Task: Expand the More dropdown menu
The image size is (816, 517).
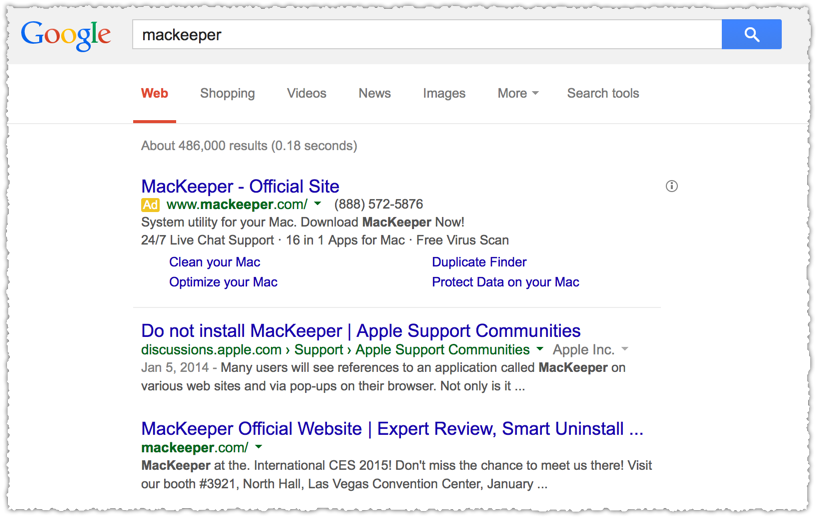Action: (x=518, y=93)
